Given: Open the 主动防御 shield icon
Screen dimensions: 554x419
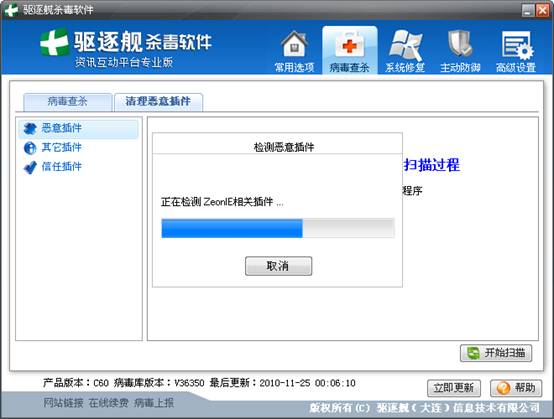Looking at the screenshot, I should 460,45.
